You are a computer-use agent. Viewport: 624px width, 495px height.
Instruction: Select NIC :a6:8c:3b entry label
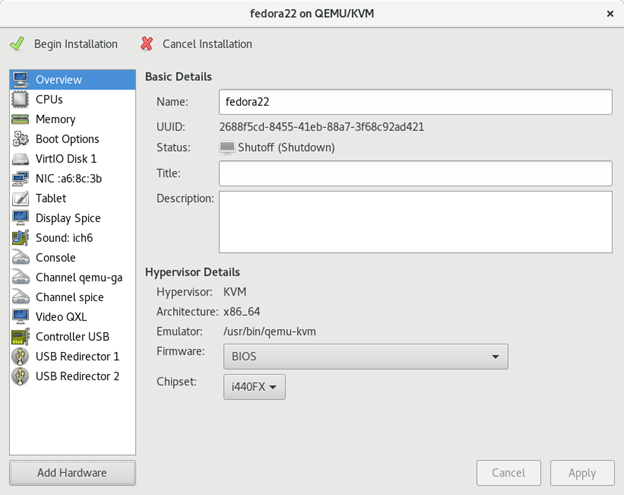click(68, 179)
